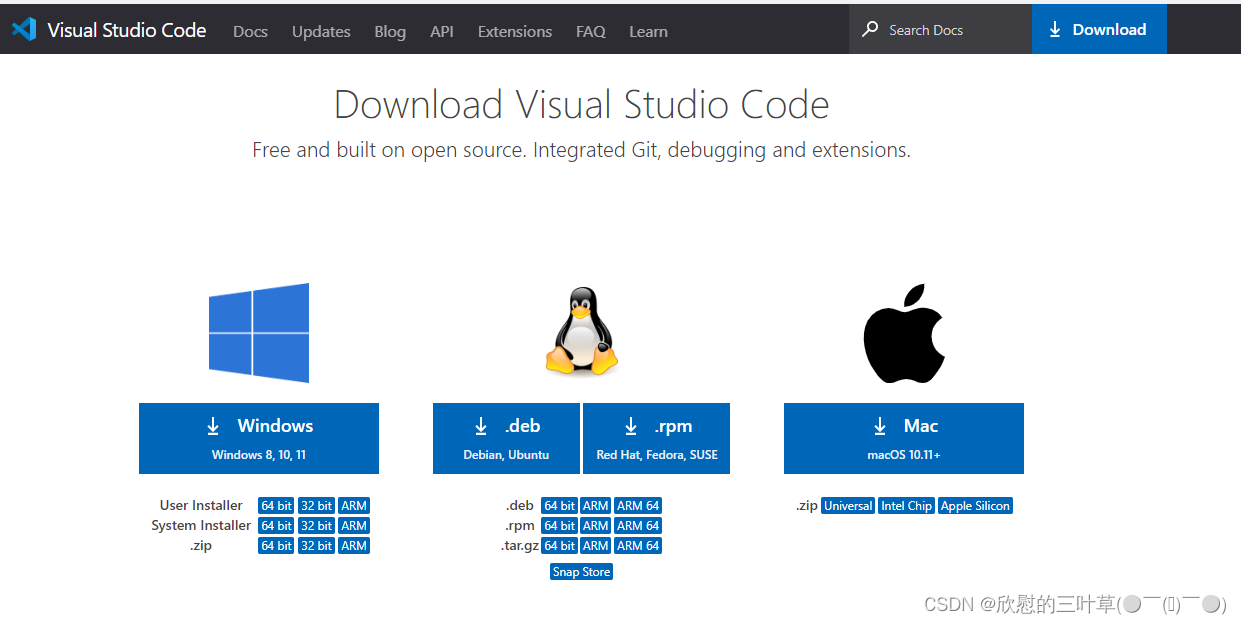Get Windows .zip ARM
The width and height of the screenshot is (1241, 624).
point(354,546)
